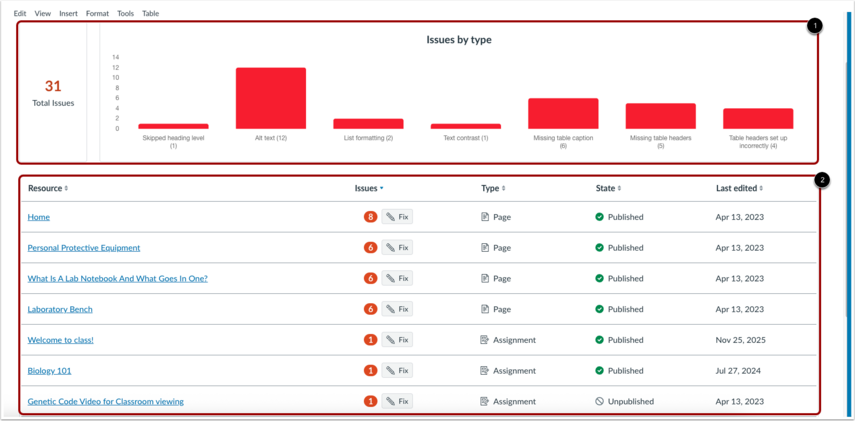Open the Insert menu

click(68, 14)
